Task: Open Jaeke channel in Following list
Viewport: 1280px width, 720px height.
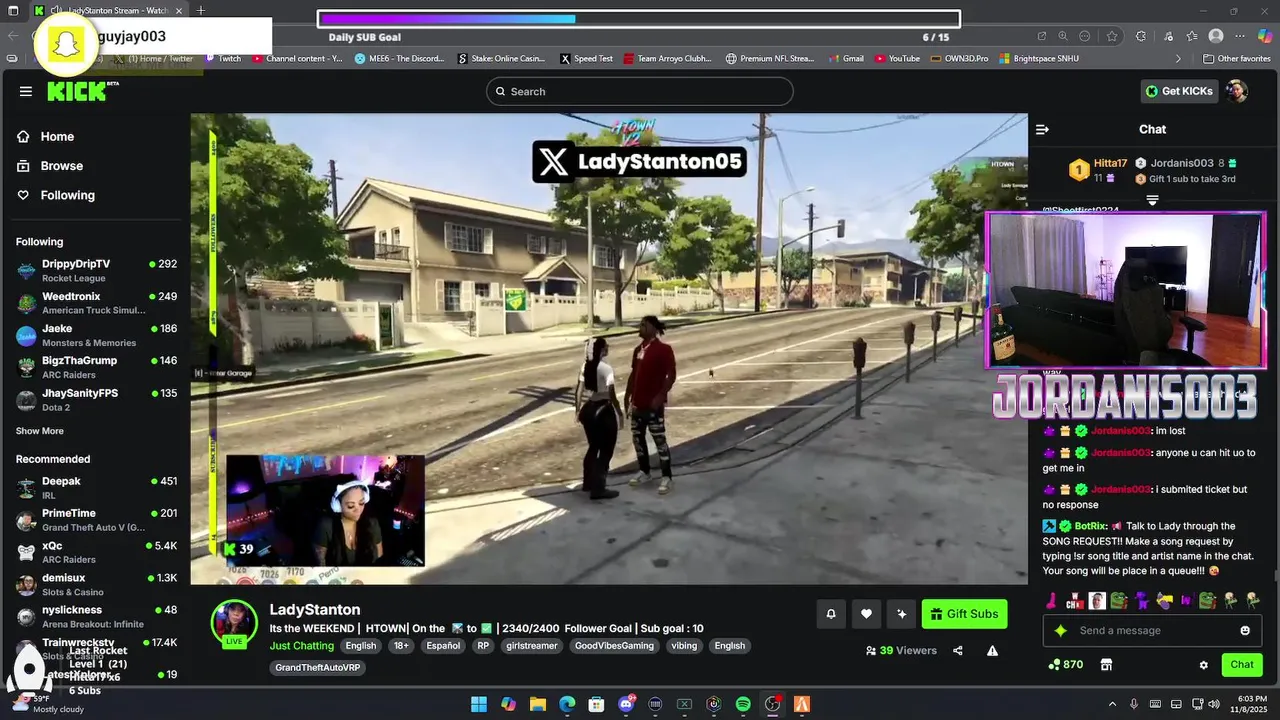Action: click(x=96, y=335)
